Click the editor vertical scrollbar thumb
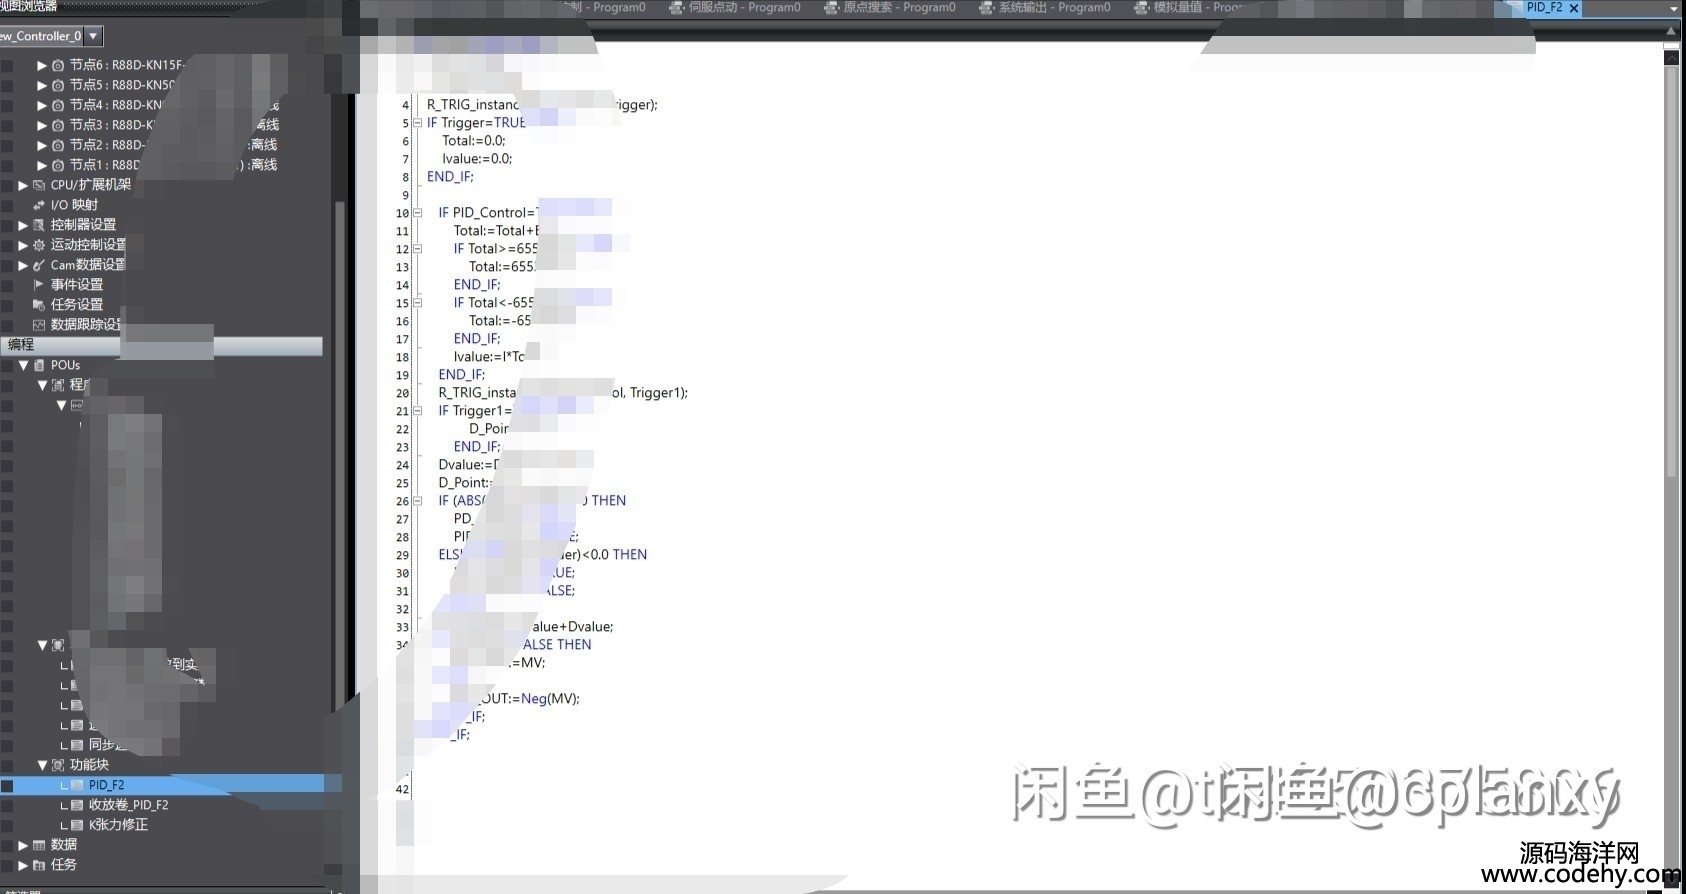The width and height of the screenshot is (1686, 894). tap(1671, 270)
